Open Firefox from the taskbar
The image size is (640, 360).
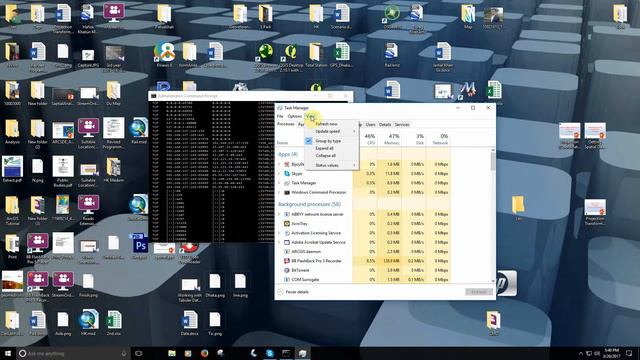coord(204,353)
